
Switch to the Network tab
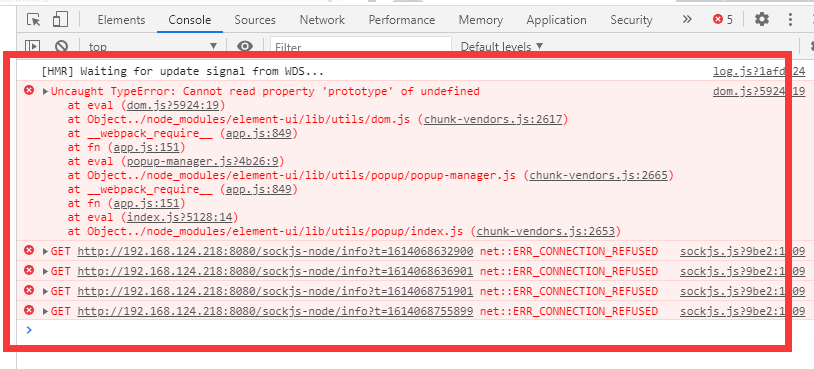pyautogui.click(x=322, y=20)
